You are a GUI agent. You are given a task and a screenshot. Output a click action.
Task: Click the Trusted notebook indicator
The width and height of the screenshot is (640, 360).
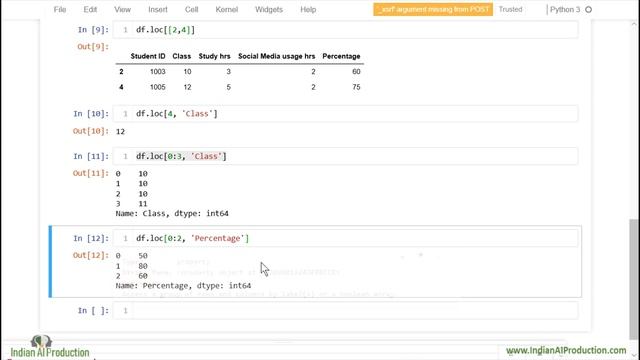pos(510,9)
